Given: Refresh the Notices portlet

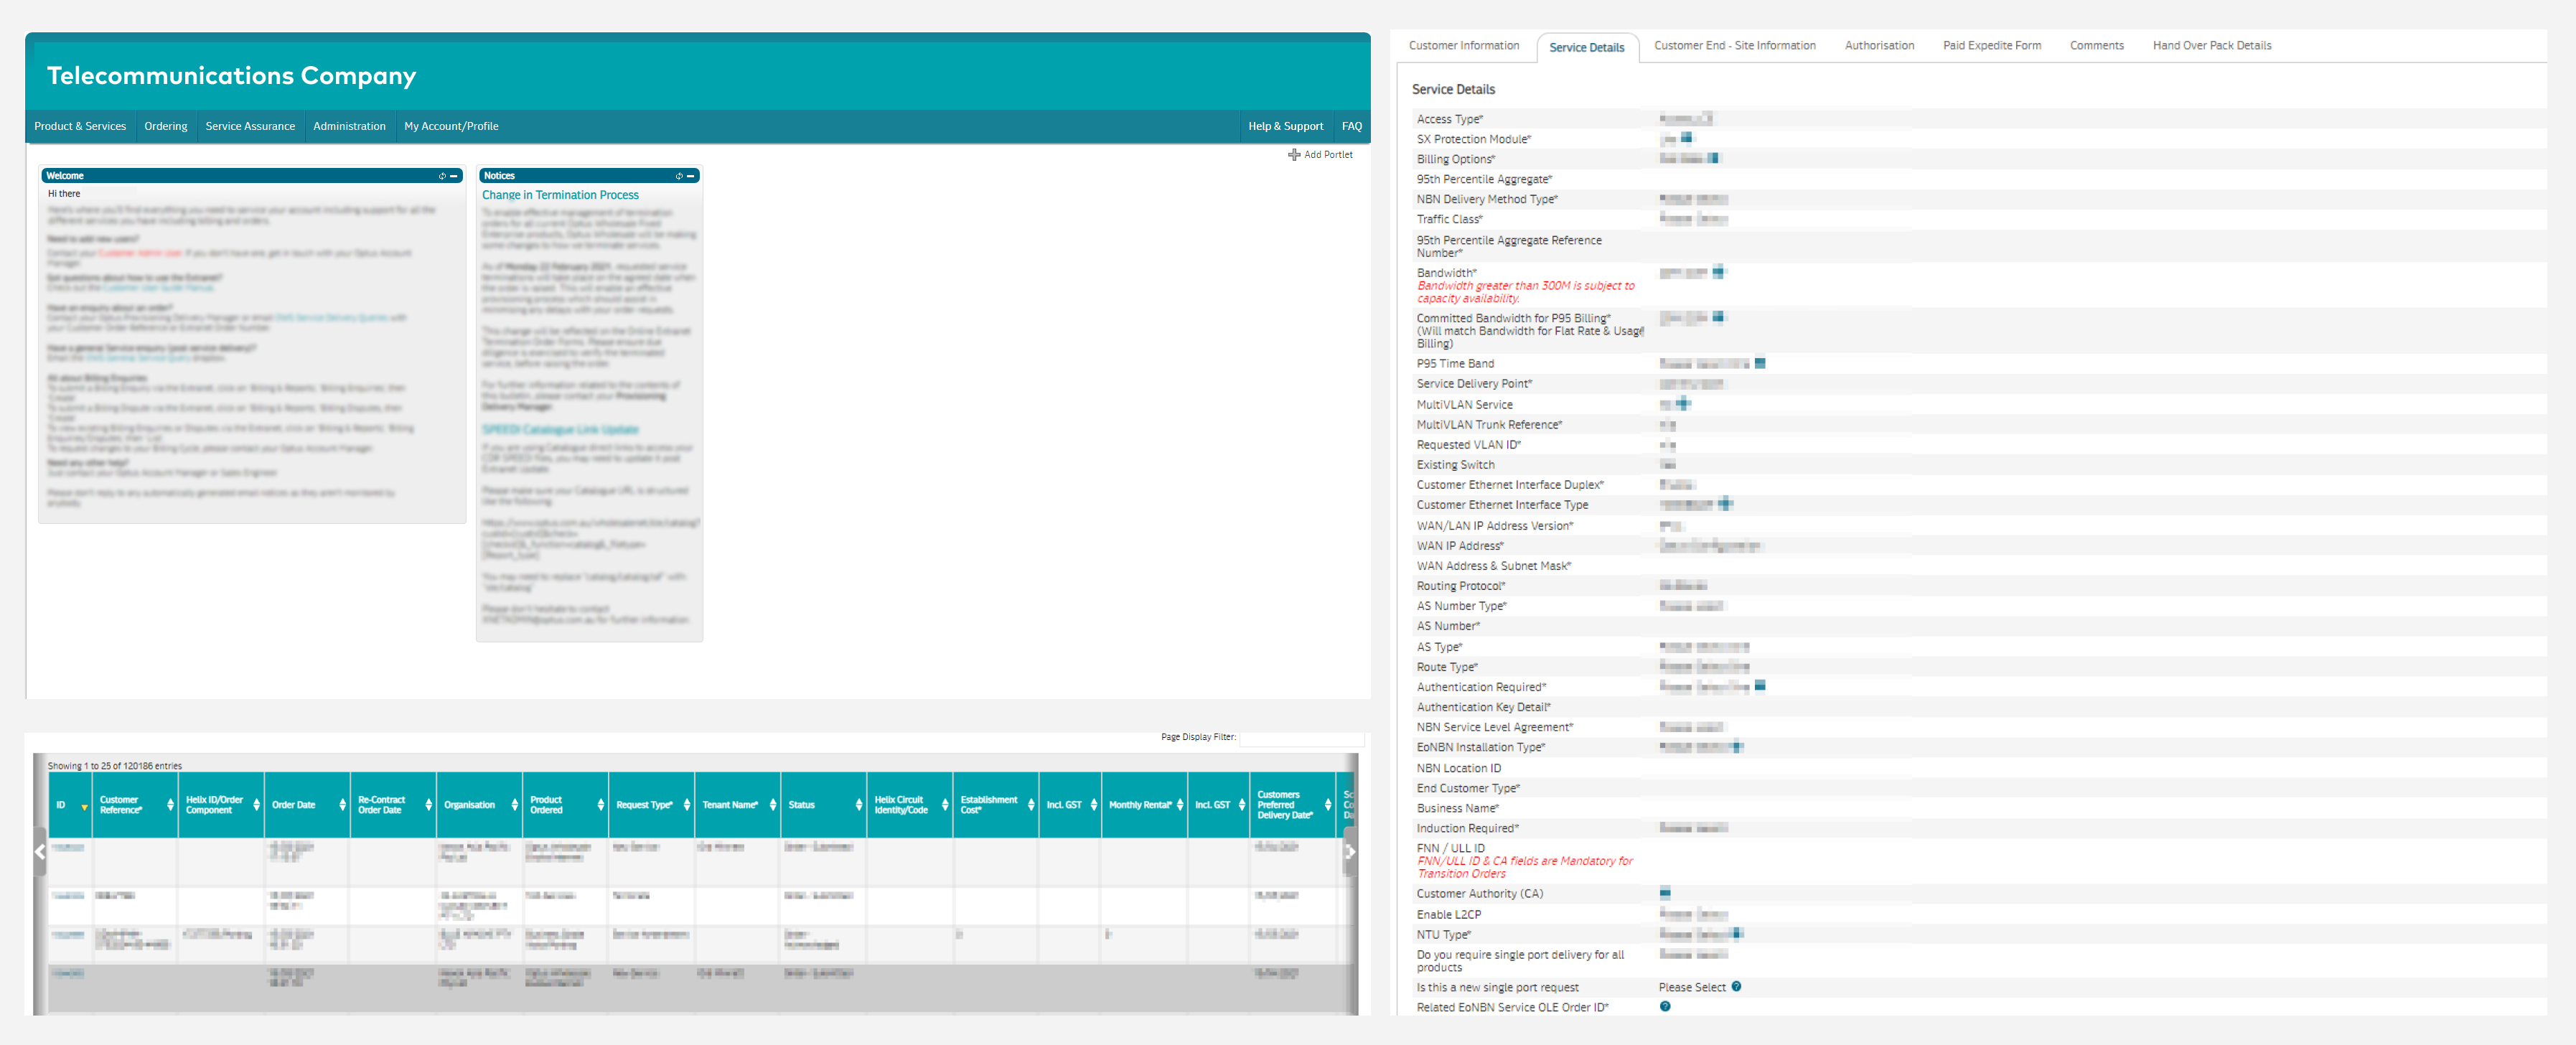Looking at the screenshot, I should (x=679, y=176).
